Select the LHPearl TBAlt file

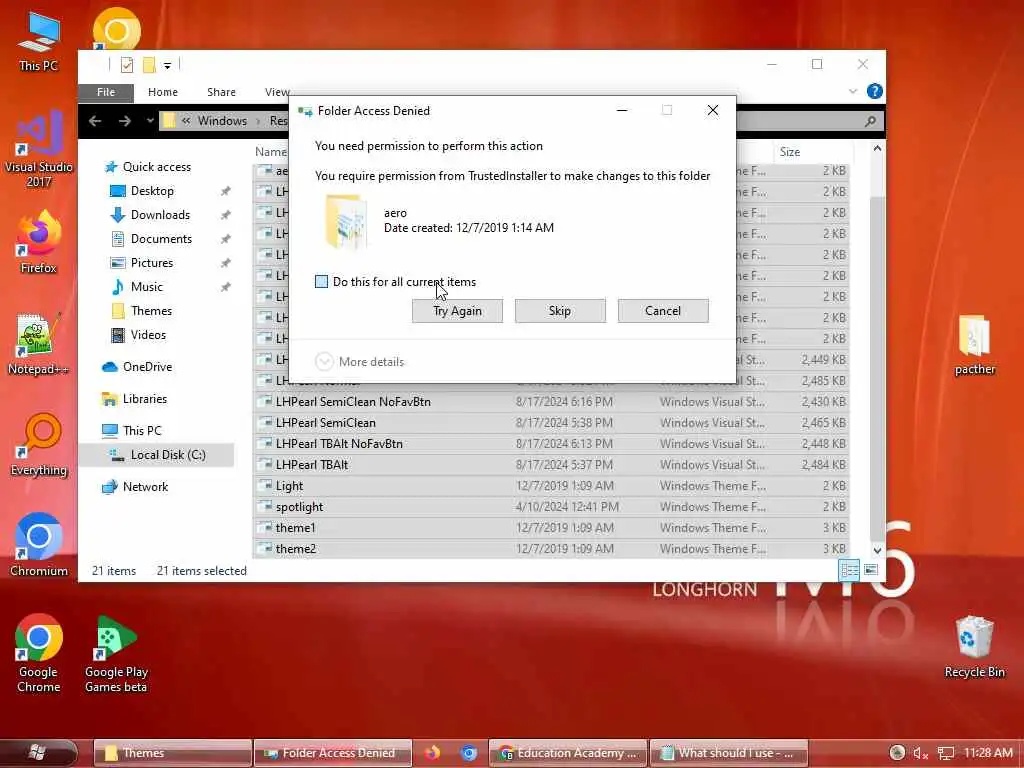click(x=551, y=464)
